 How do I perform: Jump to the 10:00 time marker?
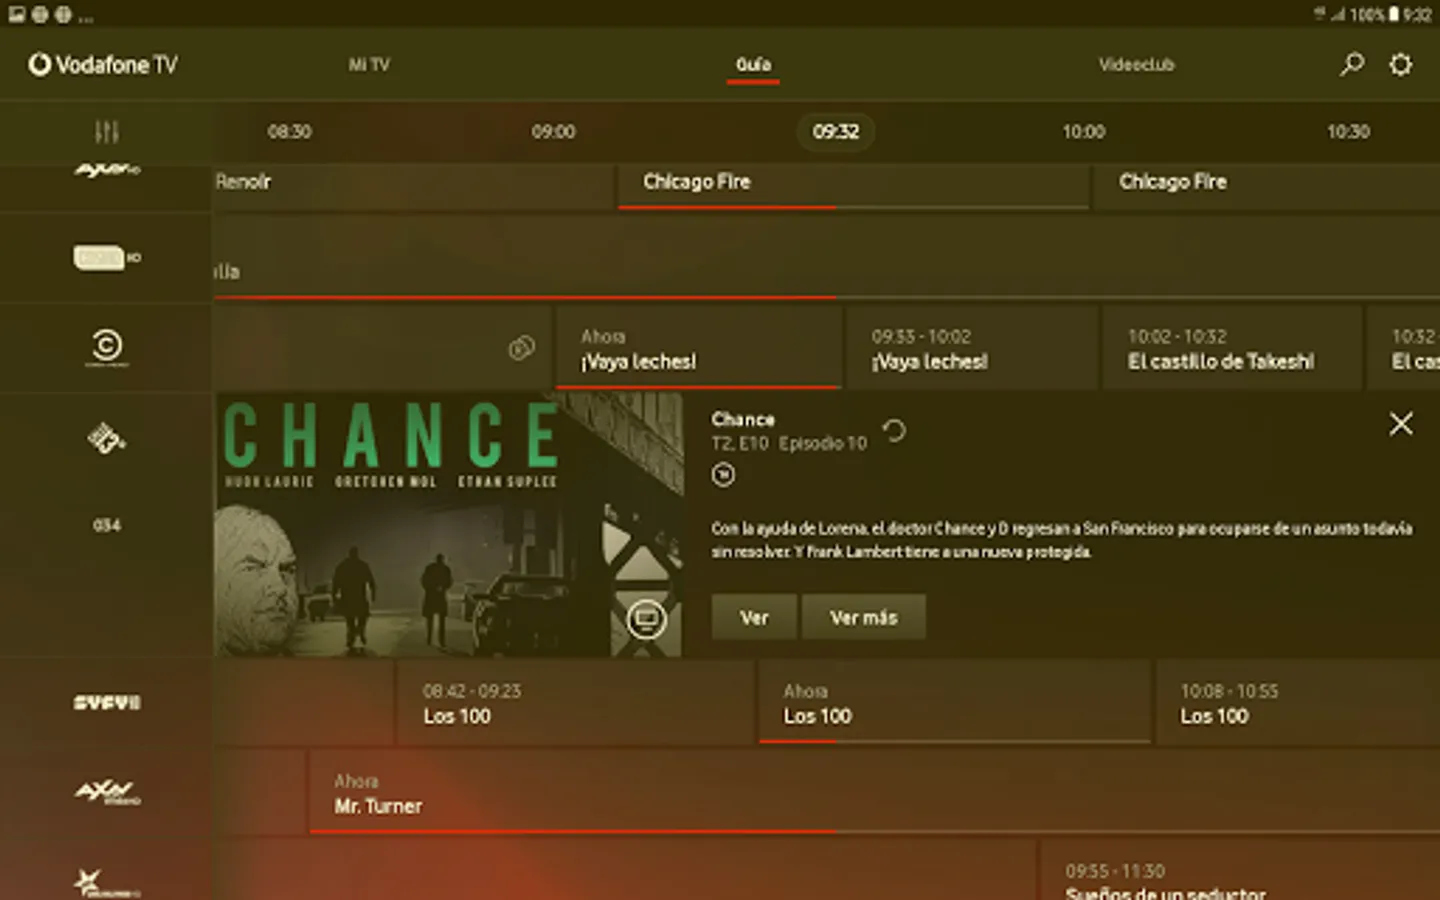(x=1084, y=132)
